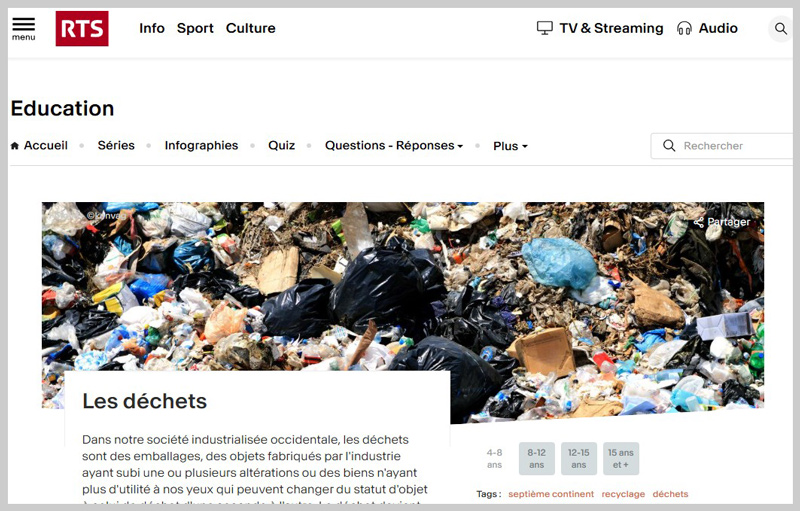The image size is (800, 511).
Task: Toggle the 8-12 ans age filter
Action: tap(537, 459)
